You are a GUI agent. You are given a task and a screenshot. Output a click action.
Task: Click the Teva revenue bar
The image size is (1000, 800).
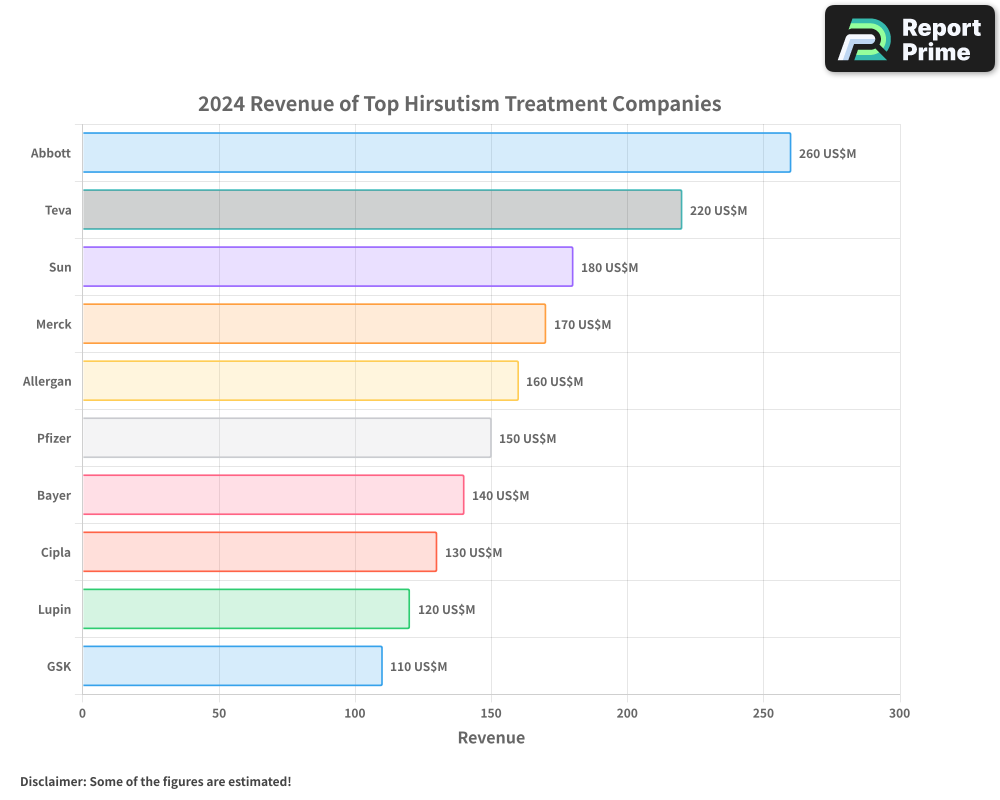[380, 210]
